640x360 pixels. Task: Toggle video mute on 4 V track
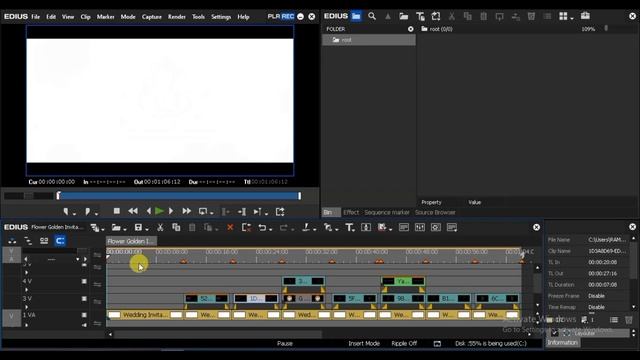click(x=84, y=281)
